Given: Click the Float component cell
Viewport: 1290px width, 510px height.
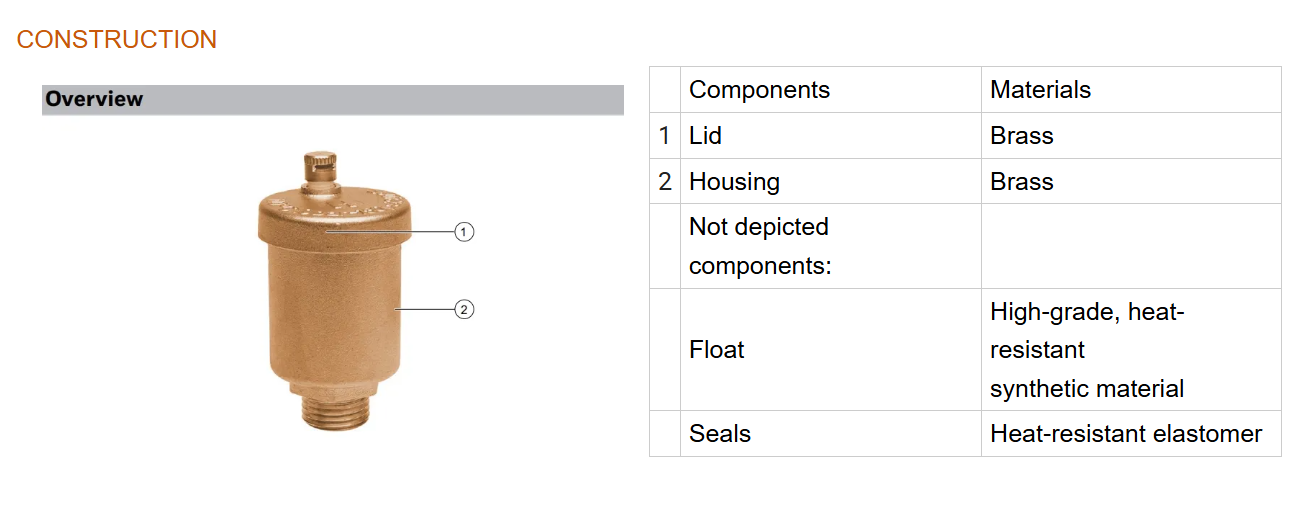Looking at the screenshot, I should (x=717, y=350).
